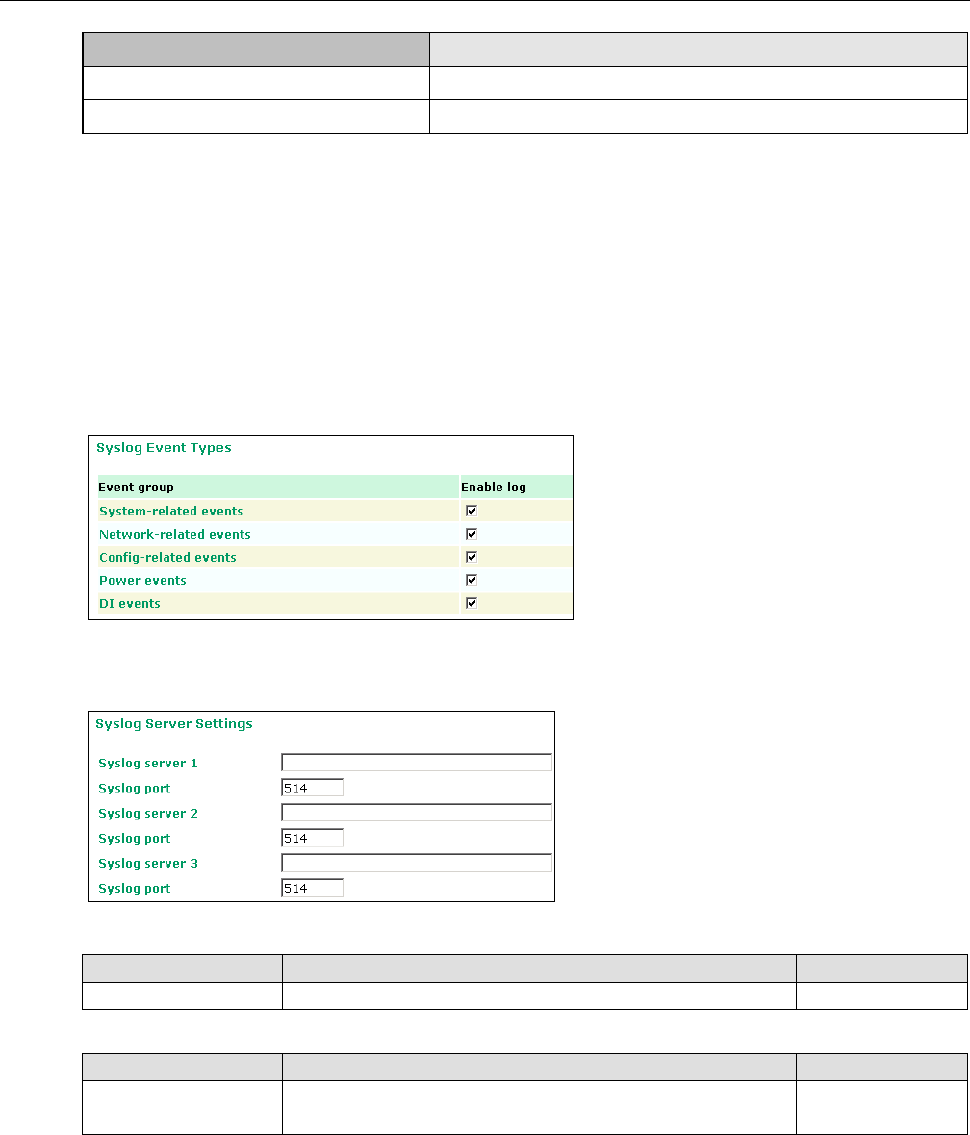Viewport: 970px width, 1135px height.
Task: Open Power events link
Action: pyautogui.click(x=143, y=581)
